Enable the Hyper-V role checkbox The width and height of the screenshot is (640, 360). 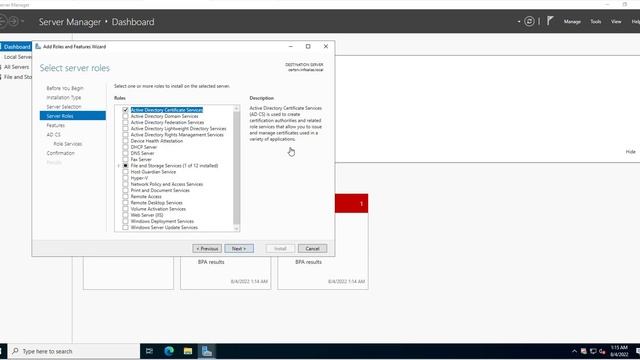(x=125, y=178)
